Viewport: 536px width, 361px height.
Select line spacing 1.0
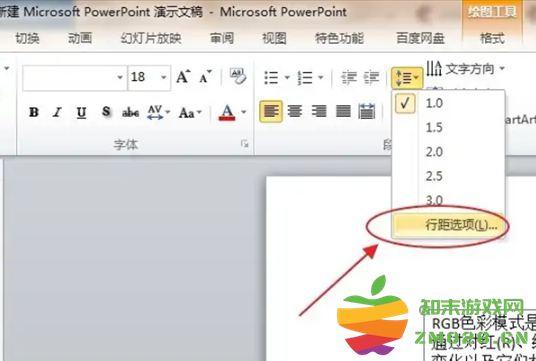click(448, 103)
